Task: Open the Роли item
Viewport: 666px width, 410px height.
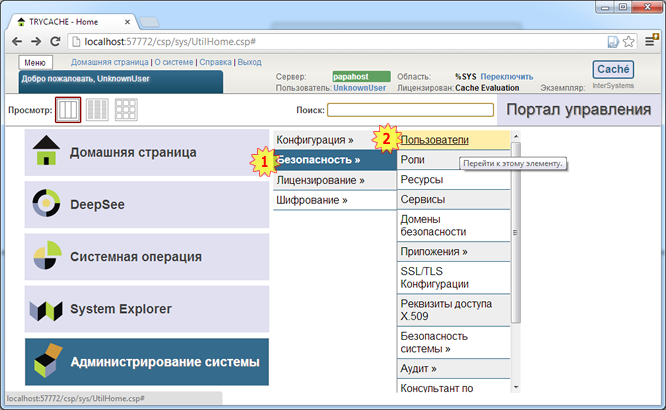Action: [x=454, y=160]
